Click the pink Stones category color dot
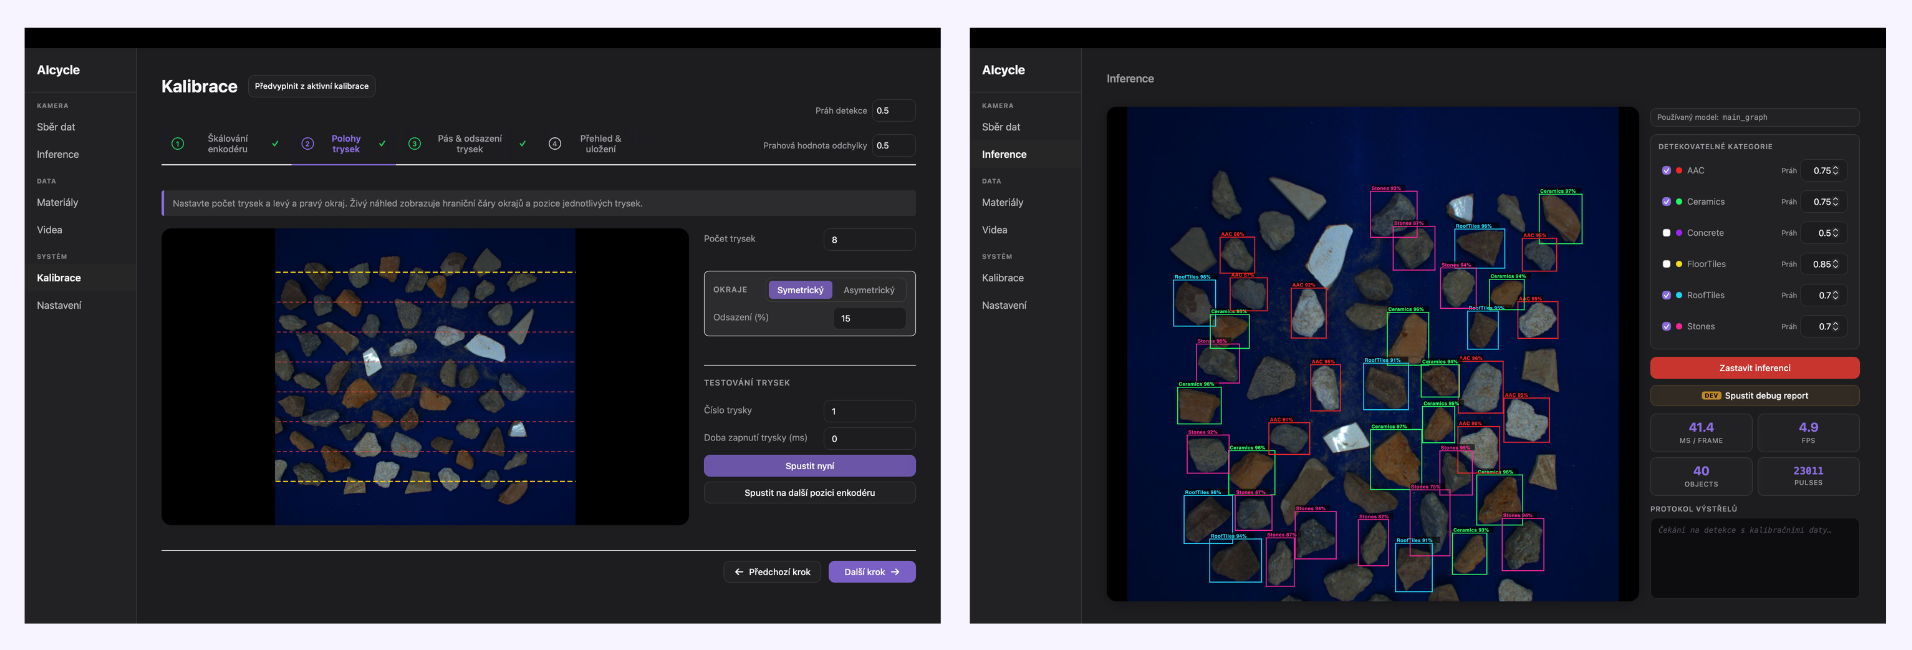 pos(1679,327)
